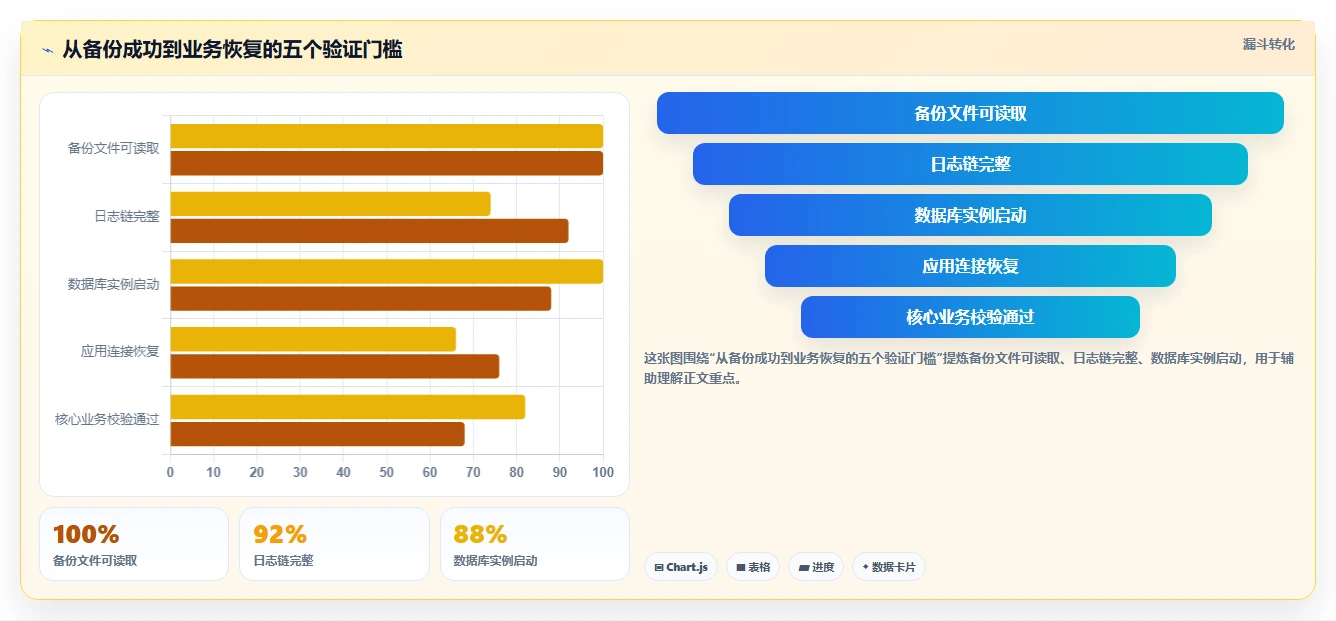This screenshot has width=1336, height=621.
Task: Click the 数据库实例启动 funnel step
Action: pyautogui.click(x=970, y=215)
